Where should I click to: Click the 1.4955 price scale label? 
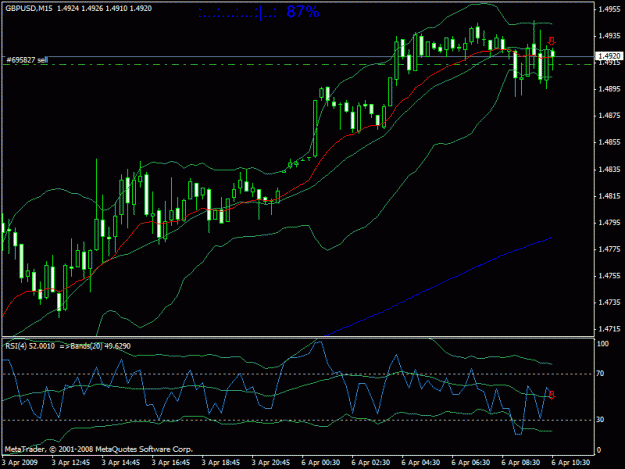[609, 10]
